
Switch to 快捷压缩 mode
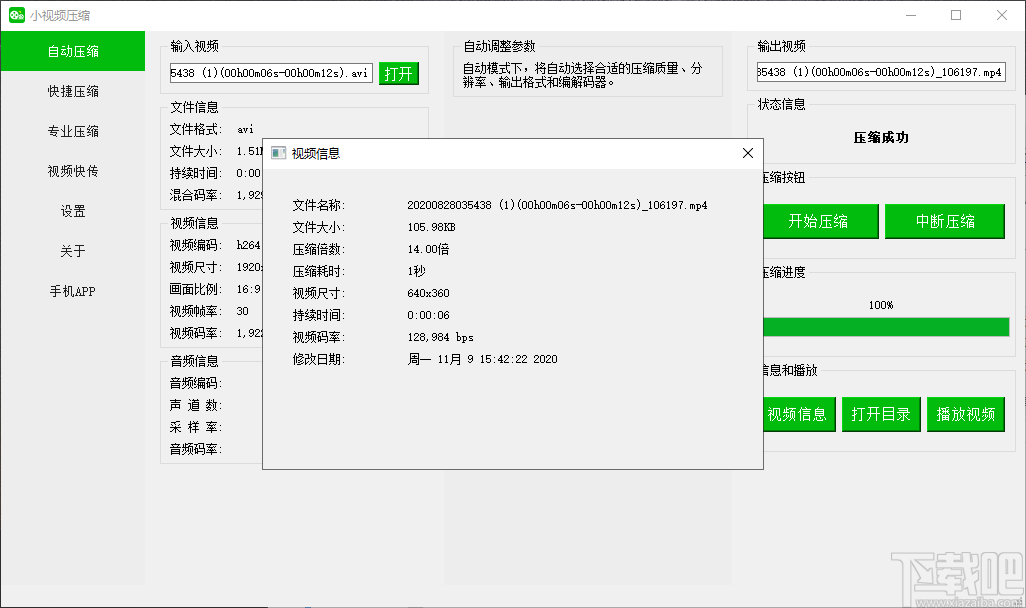click(73, 92)
